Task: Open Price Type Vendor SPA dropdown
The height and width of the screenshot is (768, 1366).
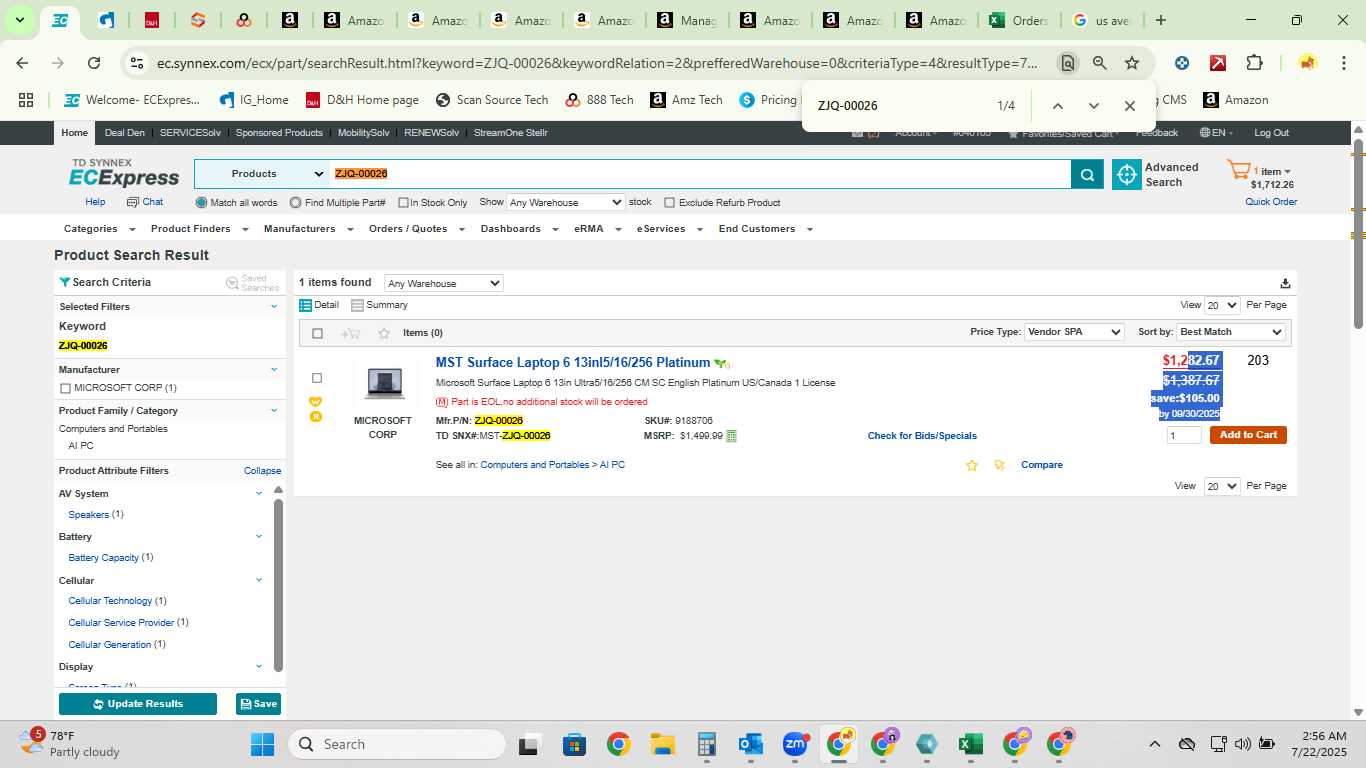Action: pos(1074,332)
